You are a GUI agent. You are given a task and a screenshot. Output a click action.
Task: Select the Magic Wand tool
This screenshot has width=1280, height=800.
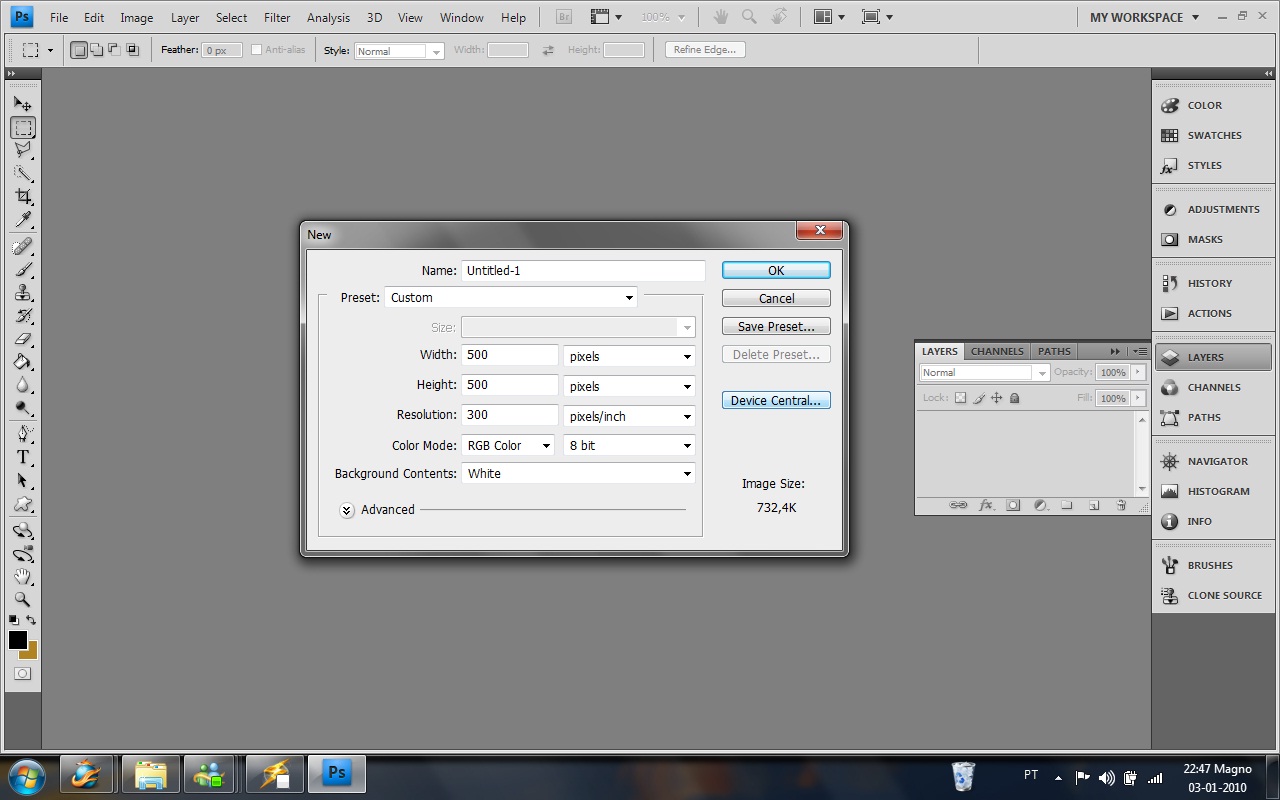click(x=23, y=173)
